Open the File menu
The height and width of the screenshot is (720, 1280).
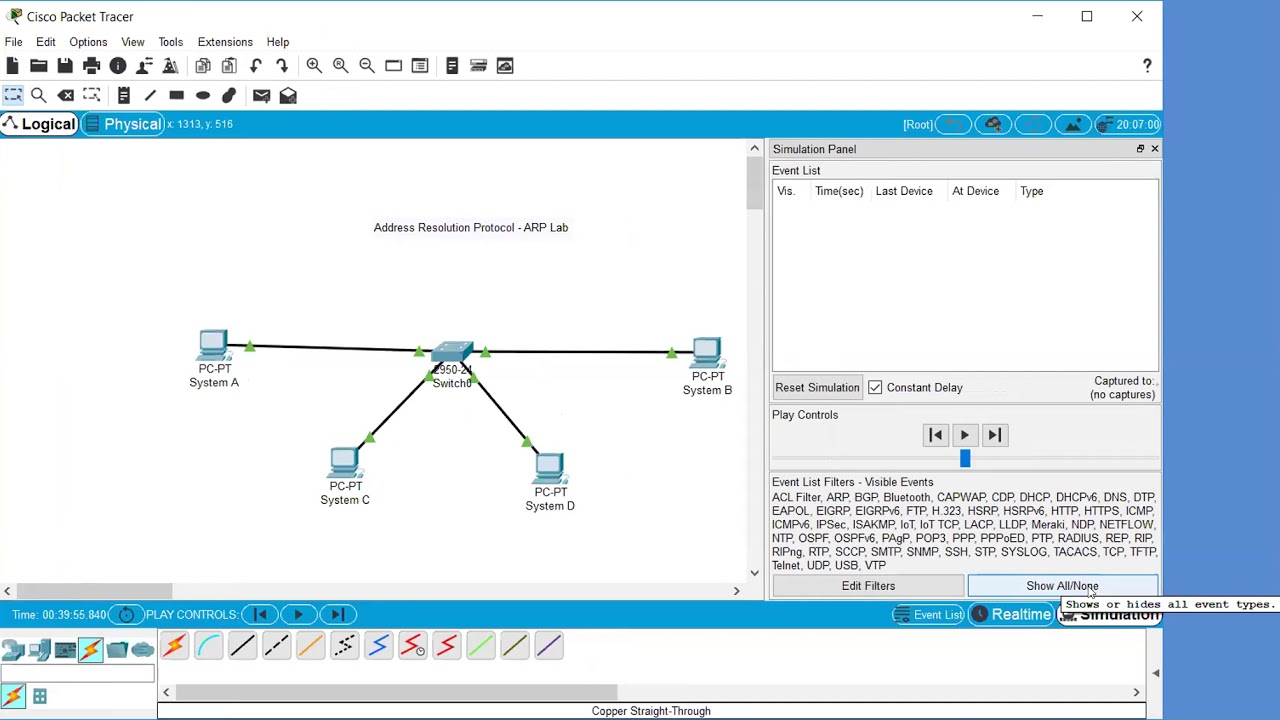[x=14, y=42]
